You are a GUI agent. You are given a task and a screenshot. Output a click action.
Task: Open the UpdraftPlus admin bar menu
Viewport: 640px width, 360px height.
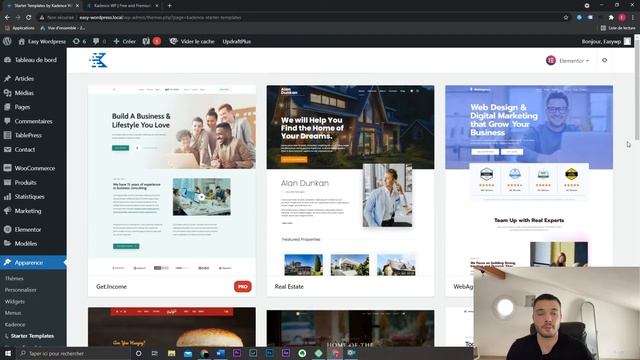tap(236, 41)
